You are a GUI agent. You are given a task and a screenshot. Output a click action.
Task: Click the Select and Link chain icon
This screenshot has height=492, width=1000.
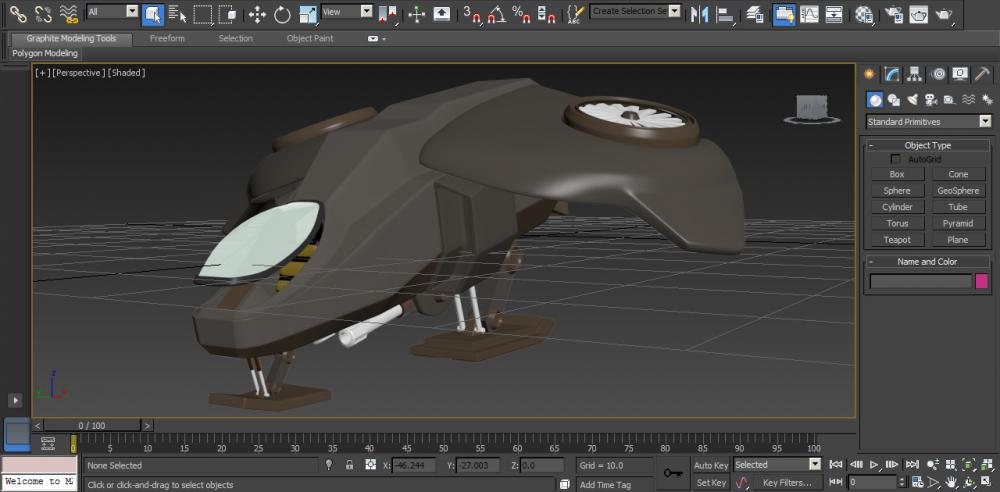tap(18, 14)
